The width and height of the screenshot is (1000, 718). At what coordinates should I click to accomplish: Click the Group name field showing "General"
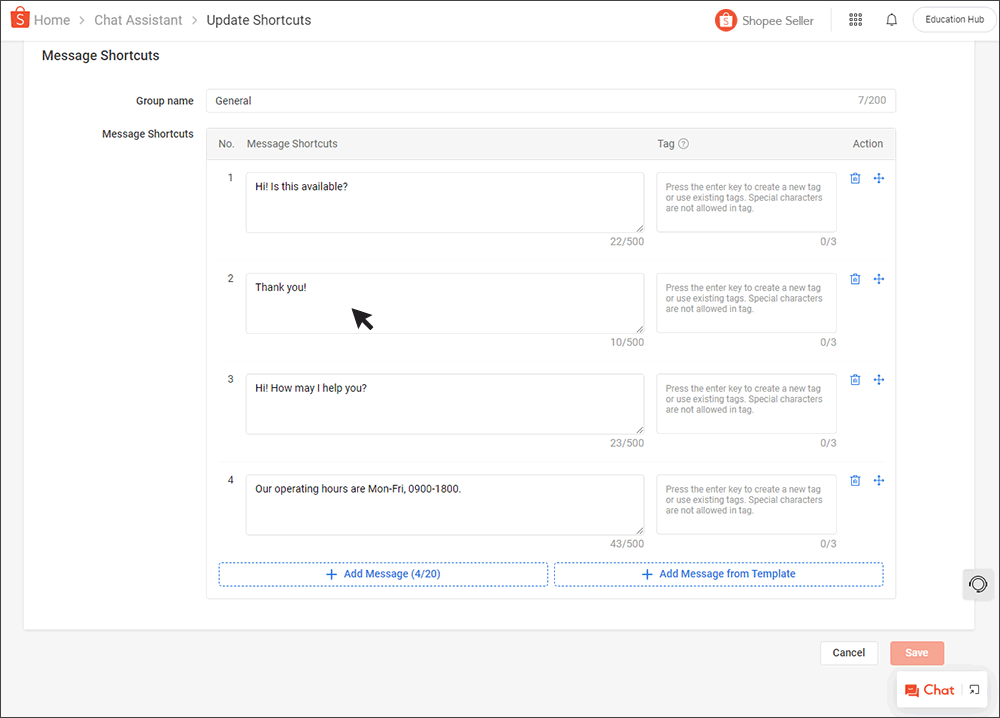coord(550,100)
